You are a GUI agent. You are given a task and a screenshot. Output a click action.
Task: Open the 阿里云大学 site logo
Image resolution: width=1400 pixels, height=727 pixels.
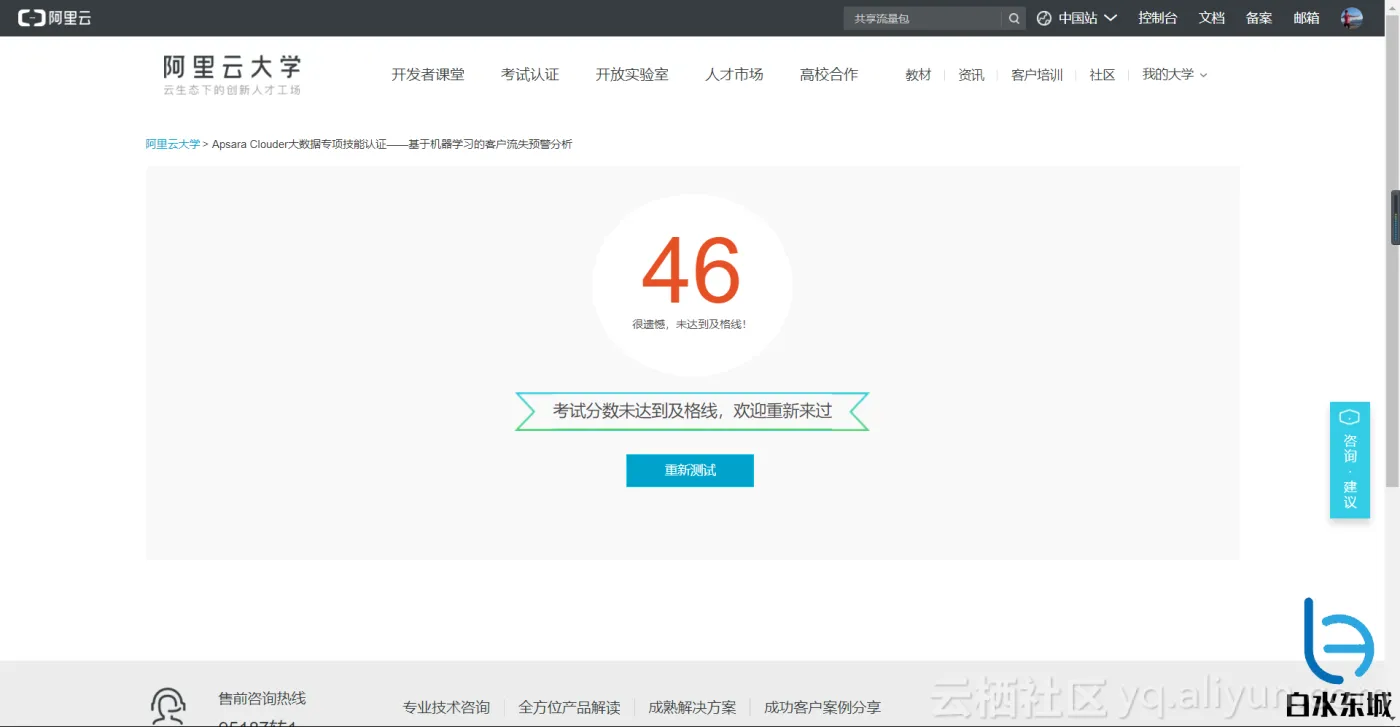[x=232, y=75]
